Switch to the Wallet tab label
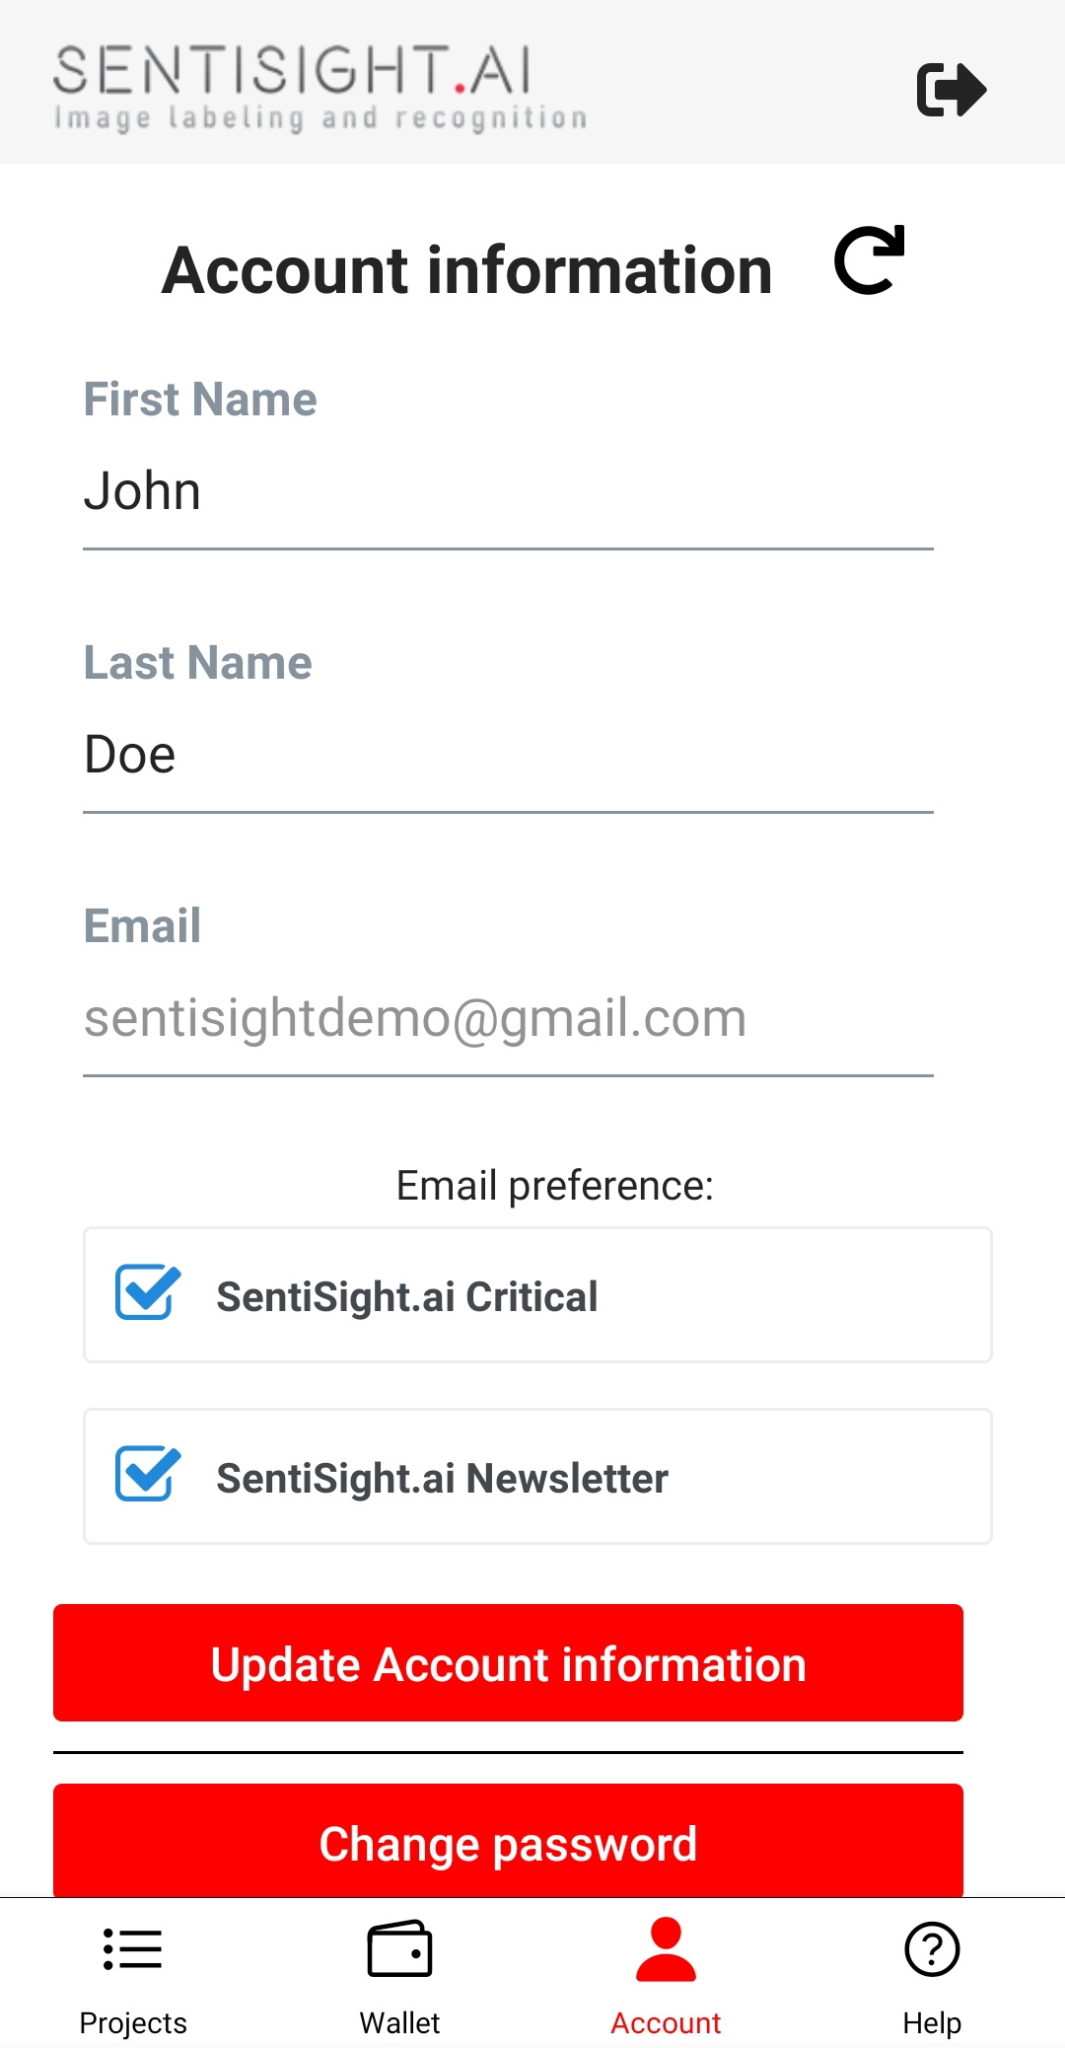The image size is (1065, 2048). (400, 2023)
